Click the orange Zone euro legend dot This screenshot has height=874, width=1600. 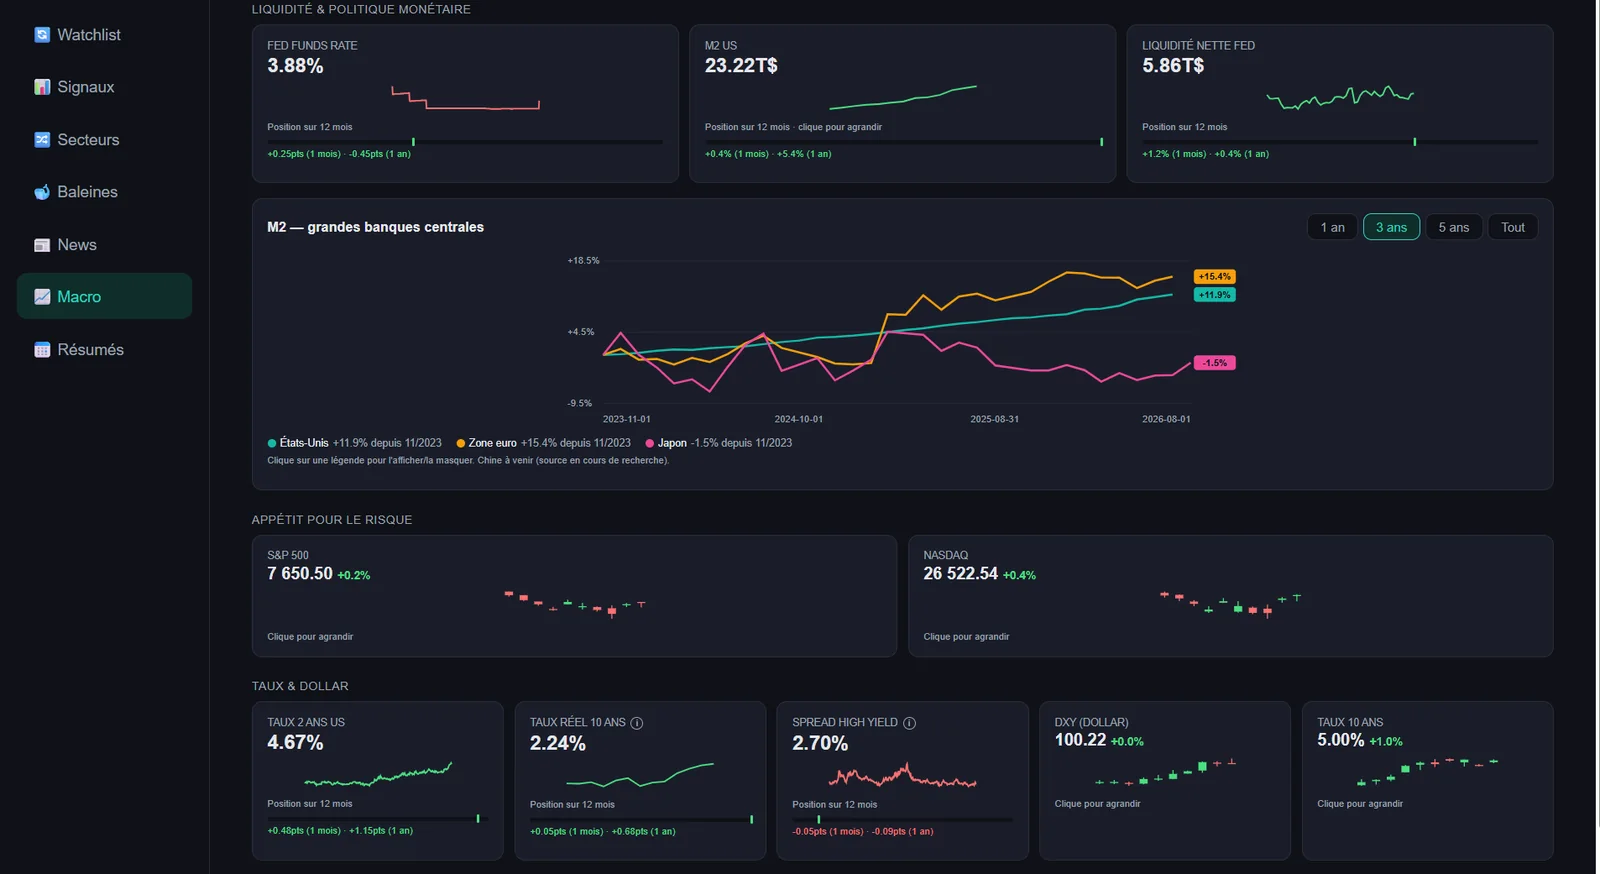pyautogui.click(x=461, y=443)
